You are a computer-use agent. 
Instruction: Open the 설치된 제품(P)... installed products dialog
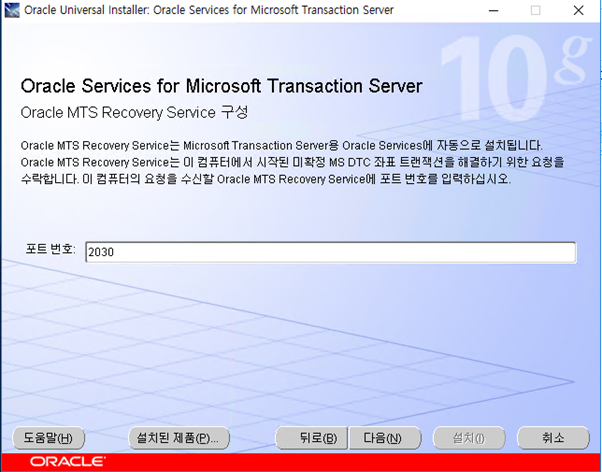179,438
